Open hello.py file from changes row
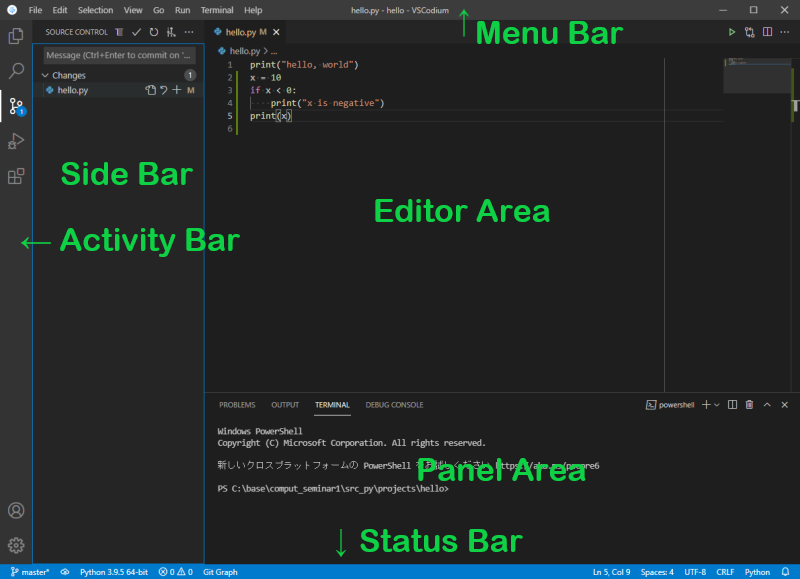 click(151, 90)
